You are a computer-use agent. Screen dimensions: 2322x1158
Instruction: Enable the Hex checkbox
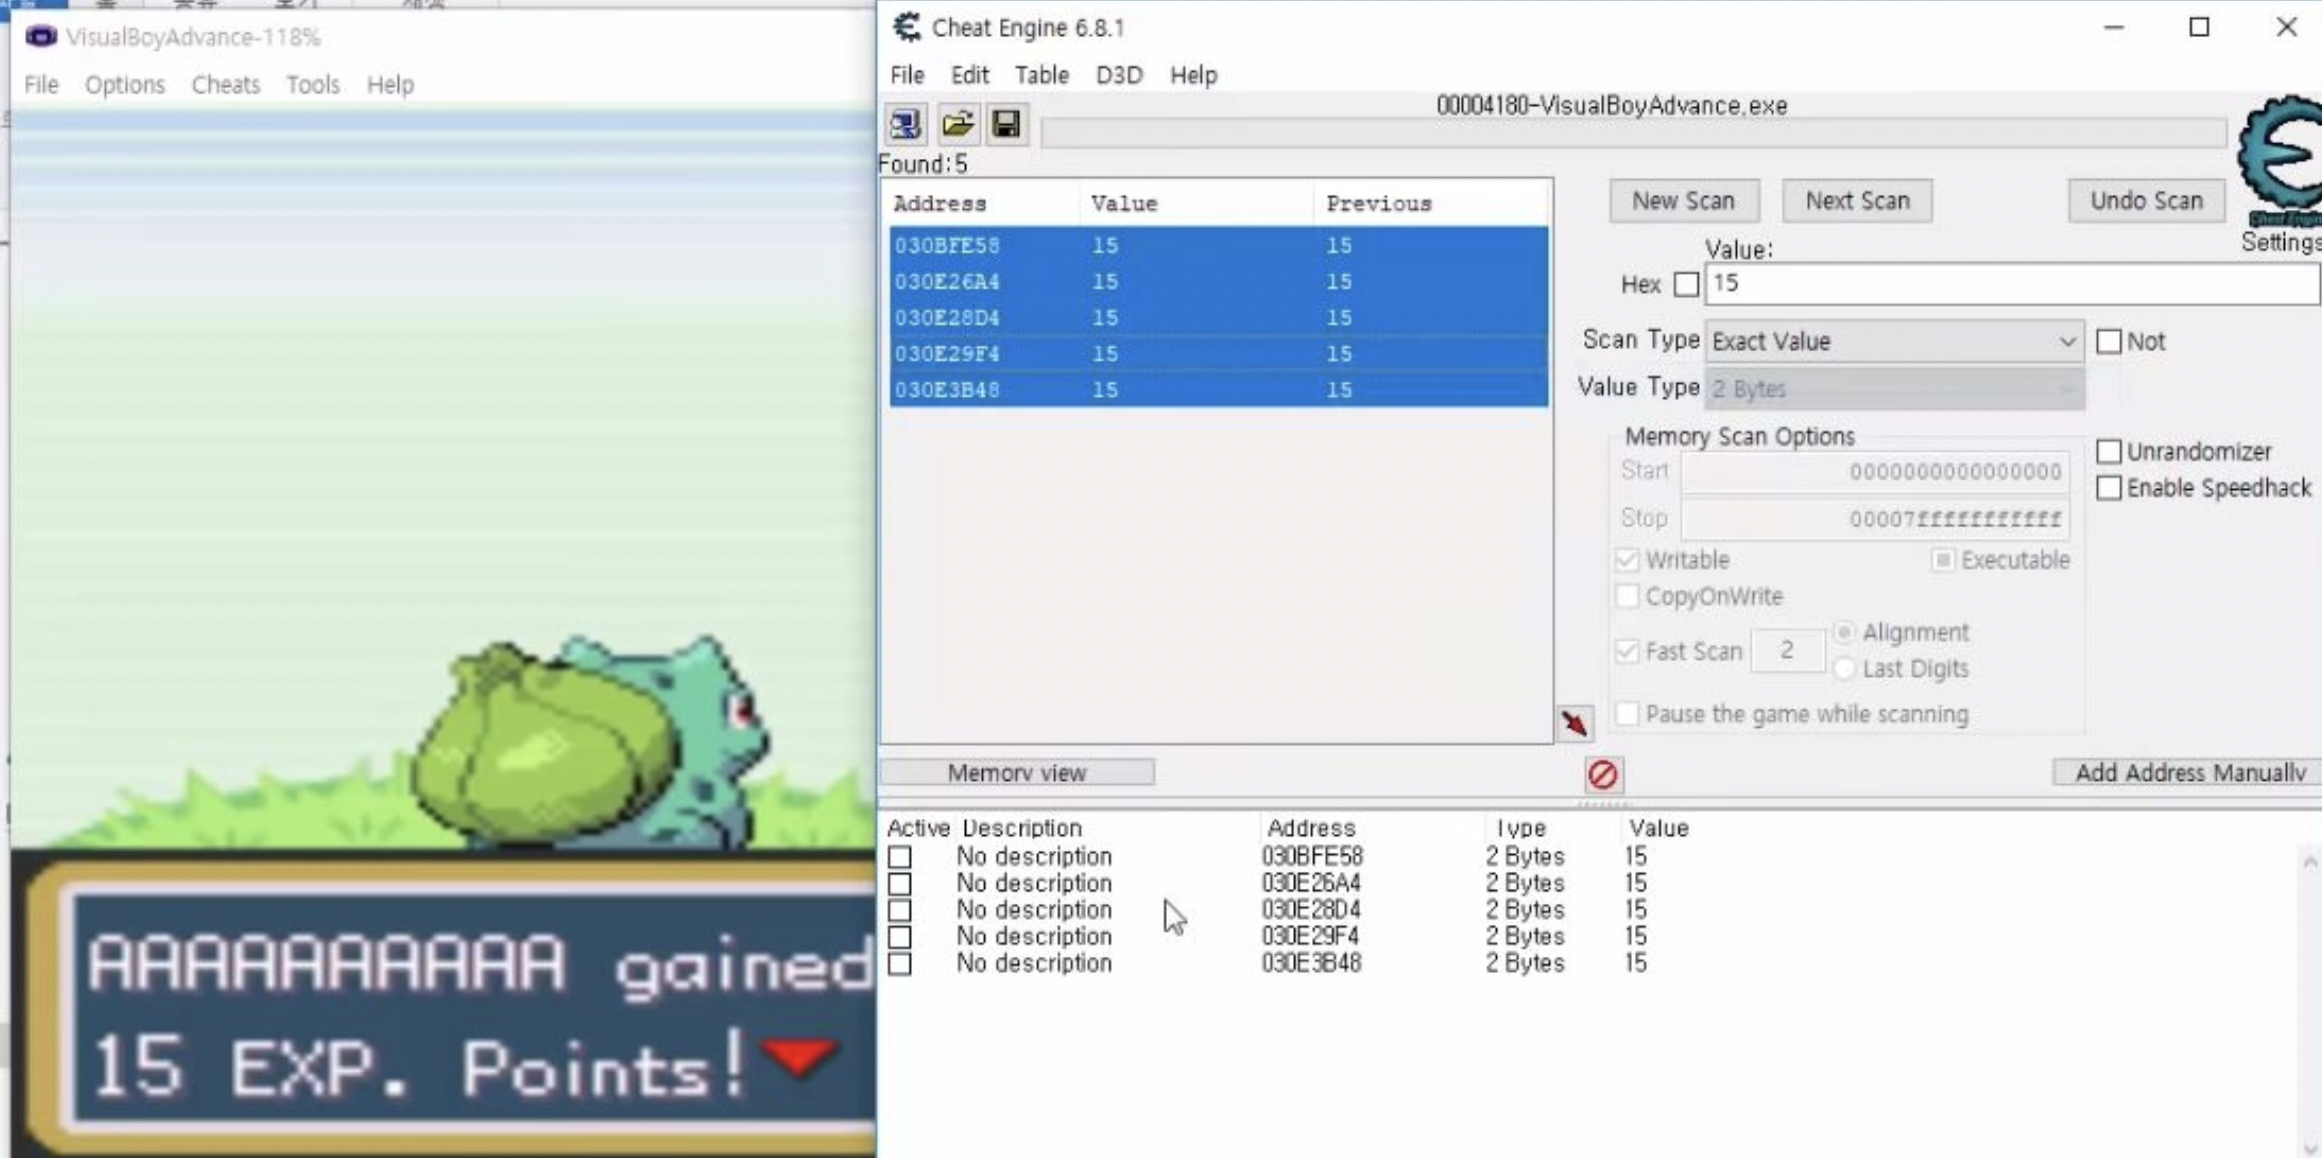1686,285
